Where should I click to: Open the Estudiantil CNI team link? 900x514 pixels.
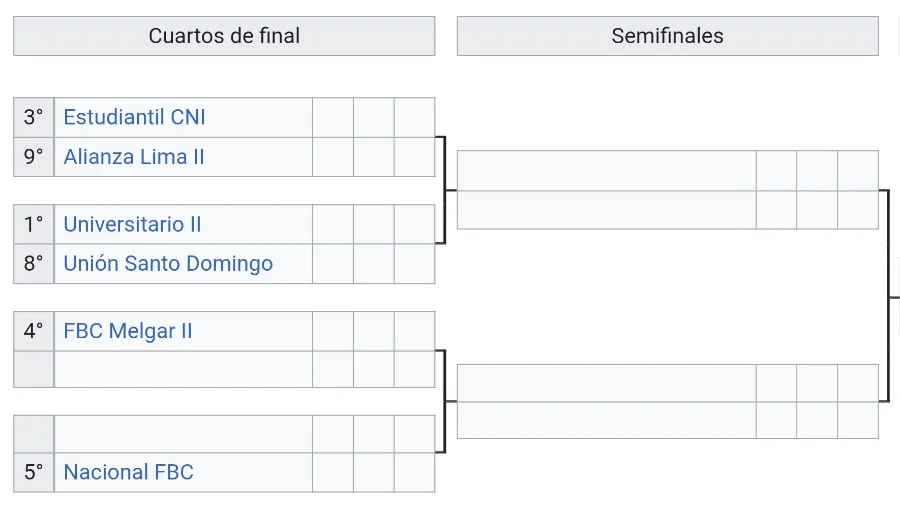coord(134,117)
